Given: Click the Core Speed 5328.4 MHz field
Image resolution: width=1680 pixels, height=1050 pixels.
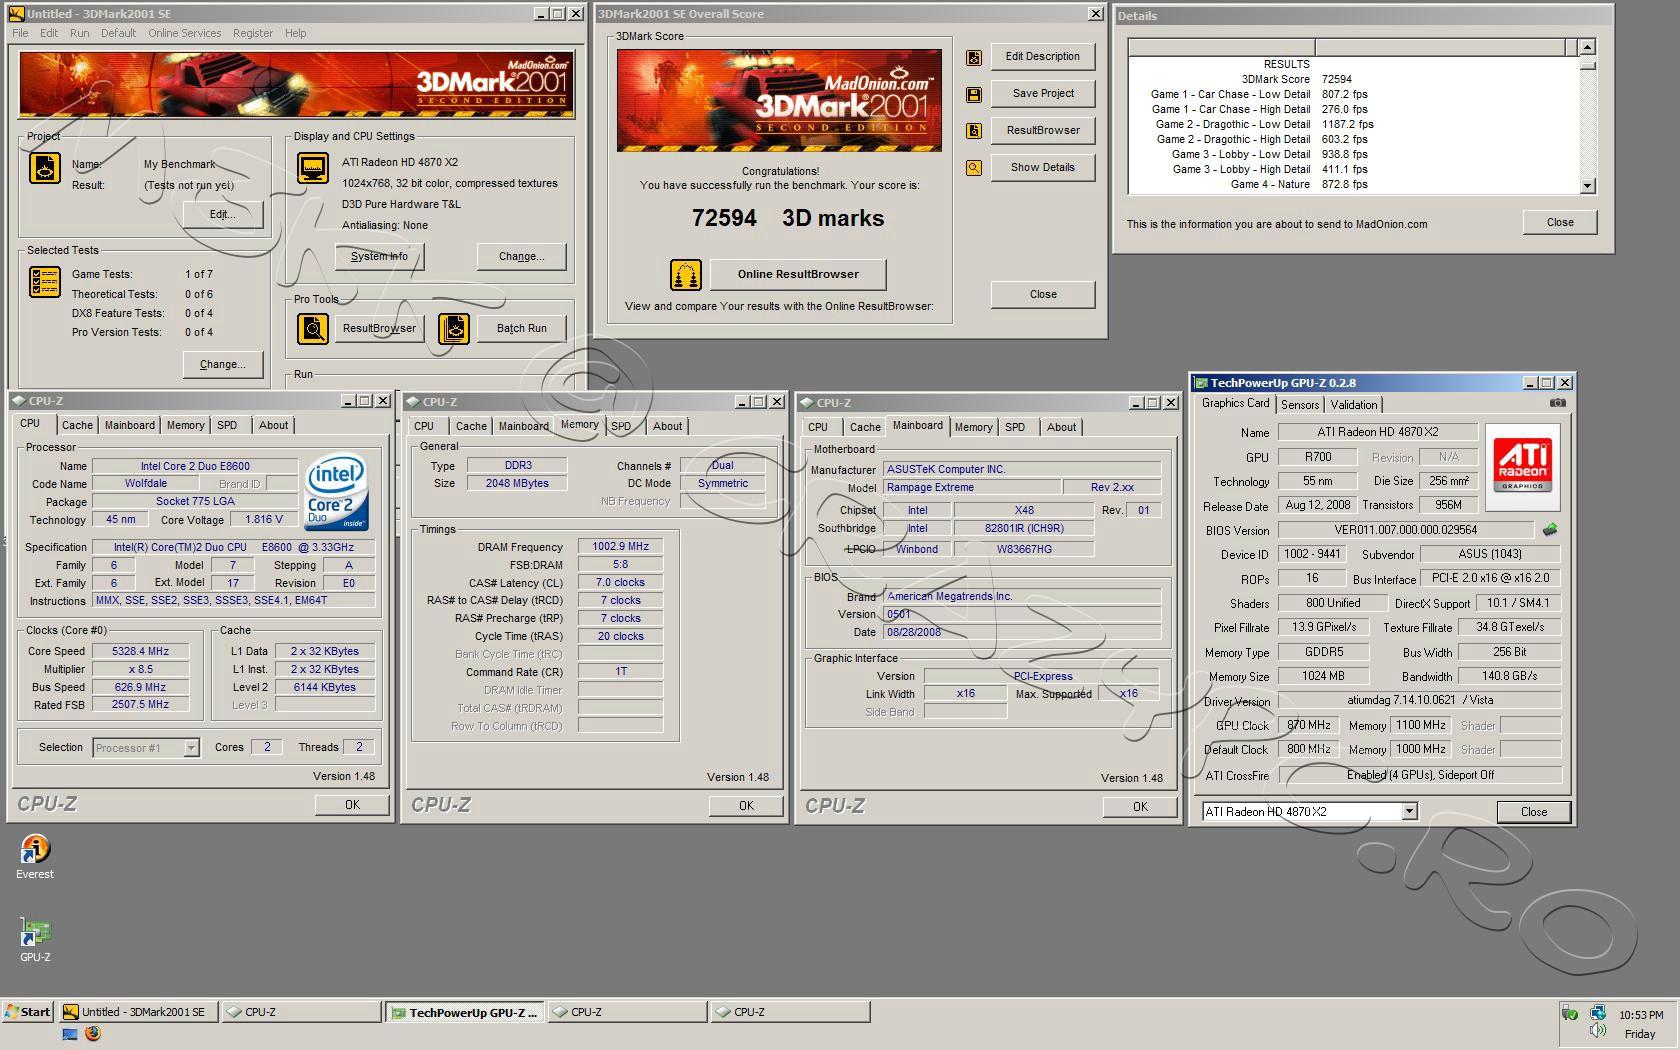Looking at the screenshot, I should click(x=141, y=651).
